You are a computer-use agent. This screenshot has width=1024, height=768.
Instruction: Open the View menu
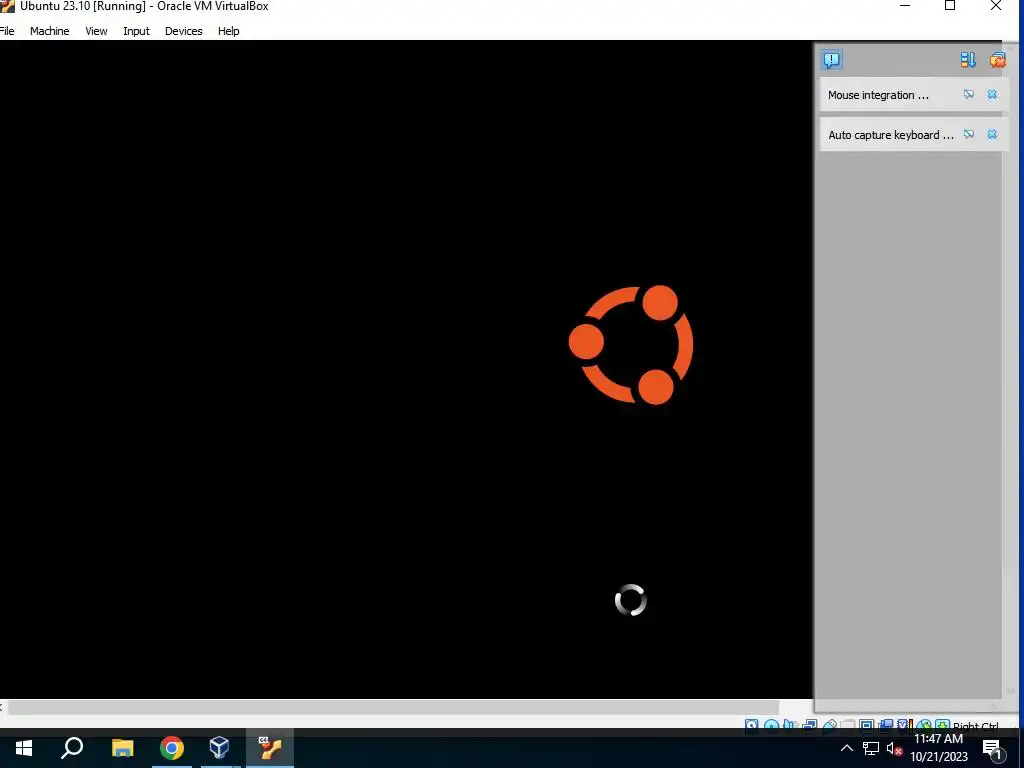96,31
